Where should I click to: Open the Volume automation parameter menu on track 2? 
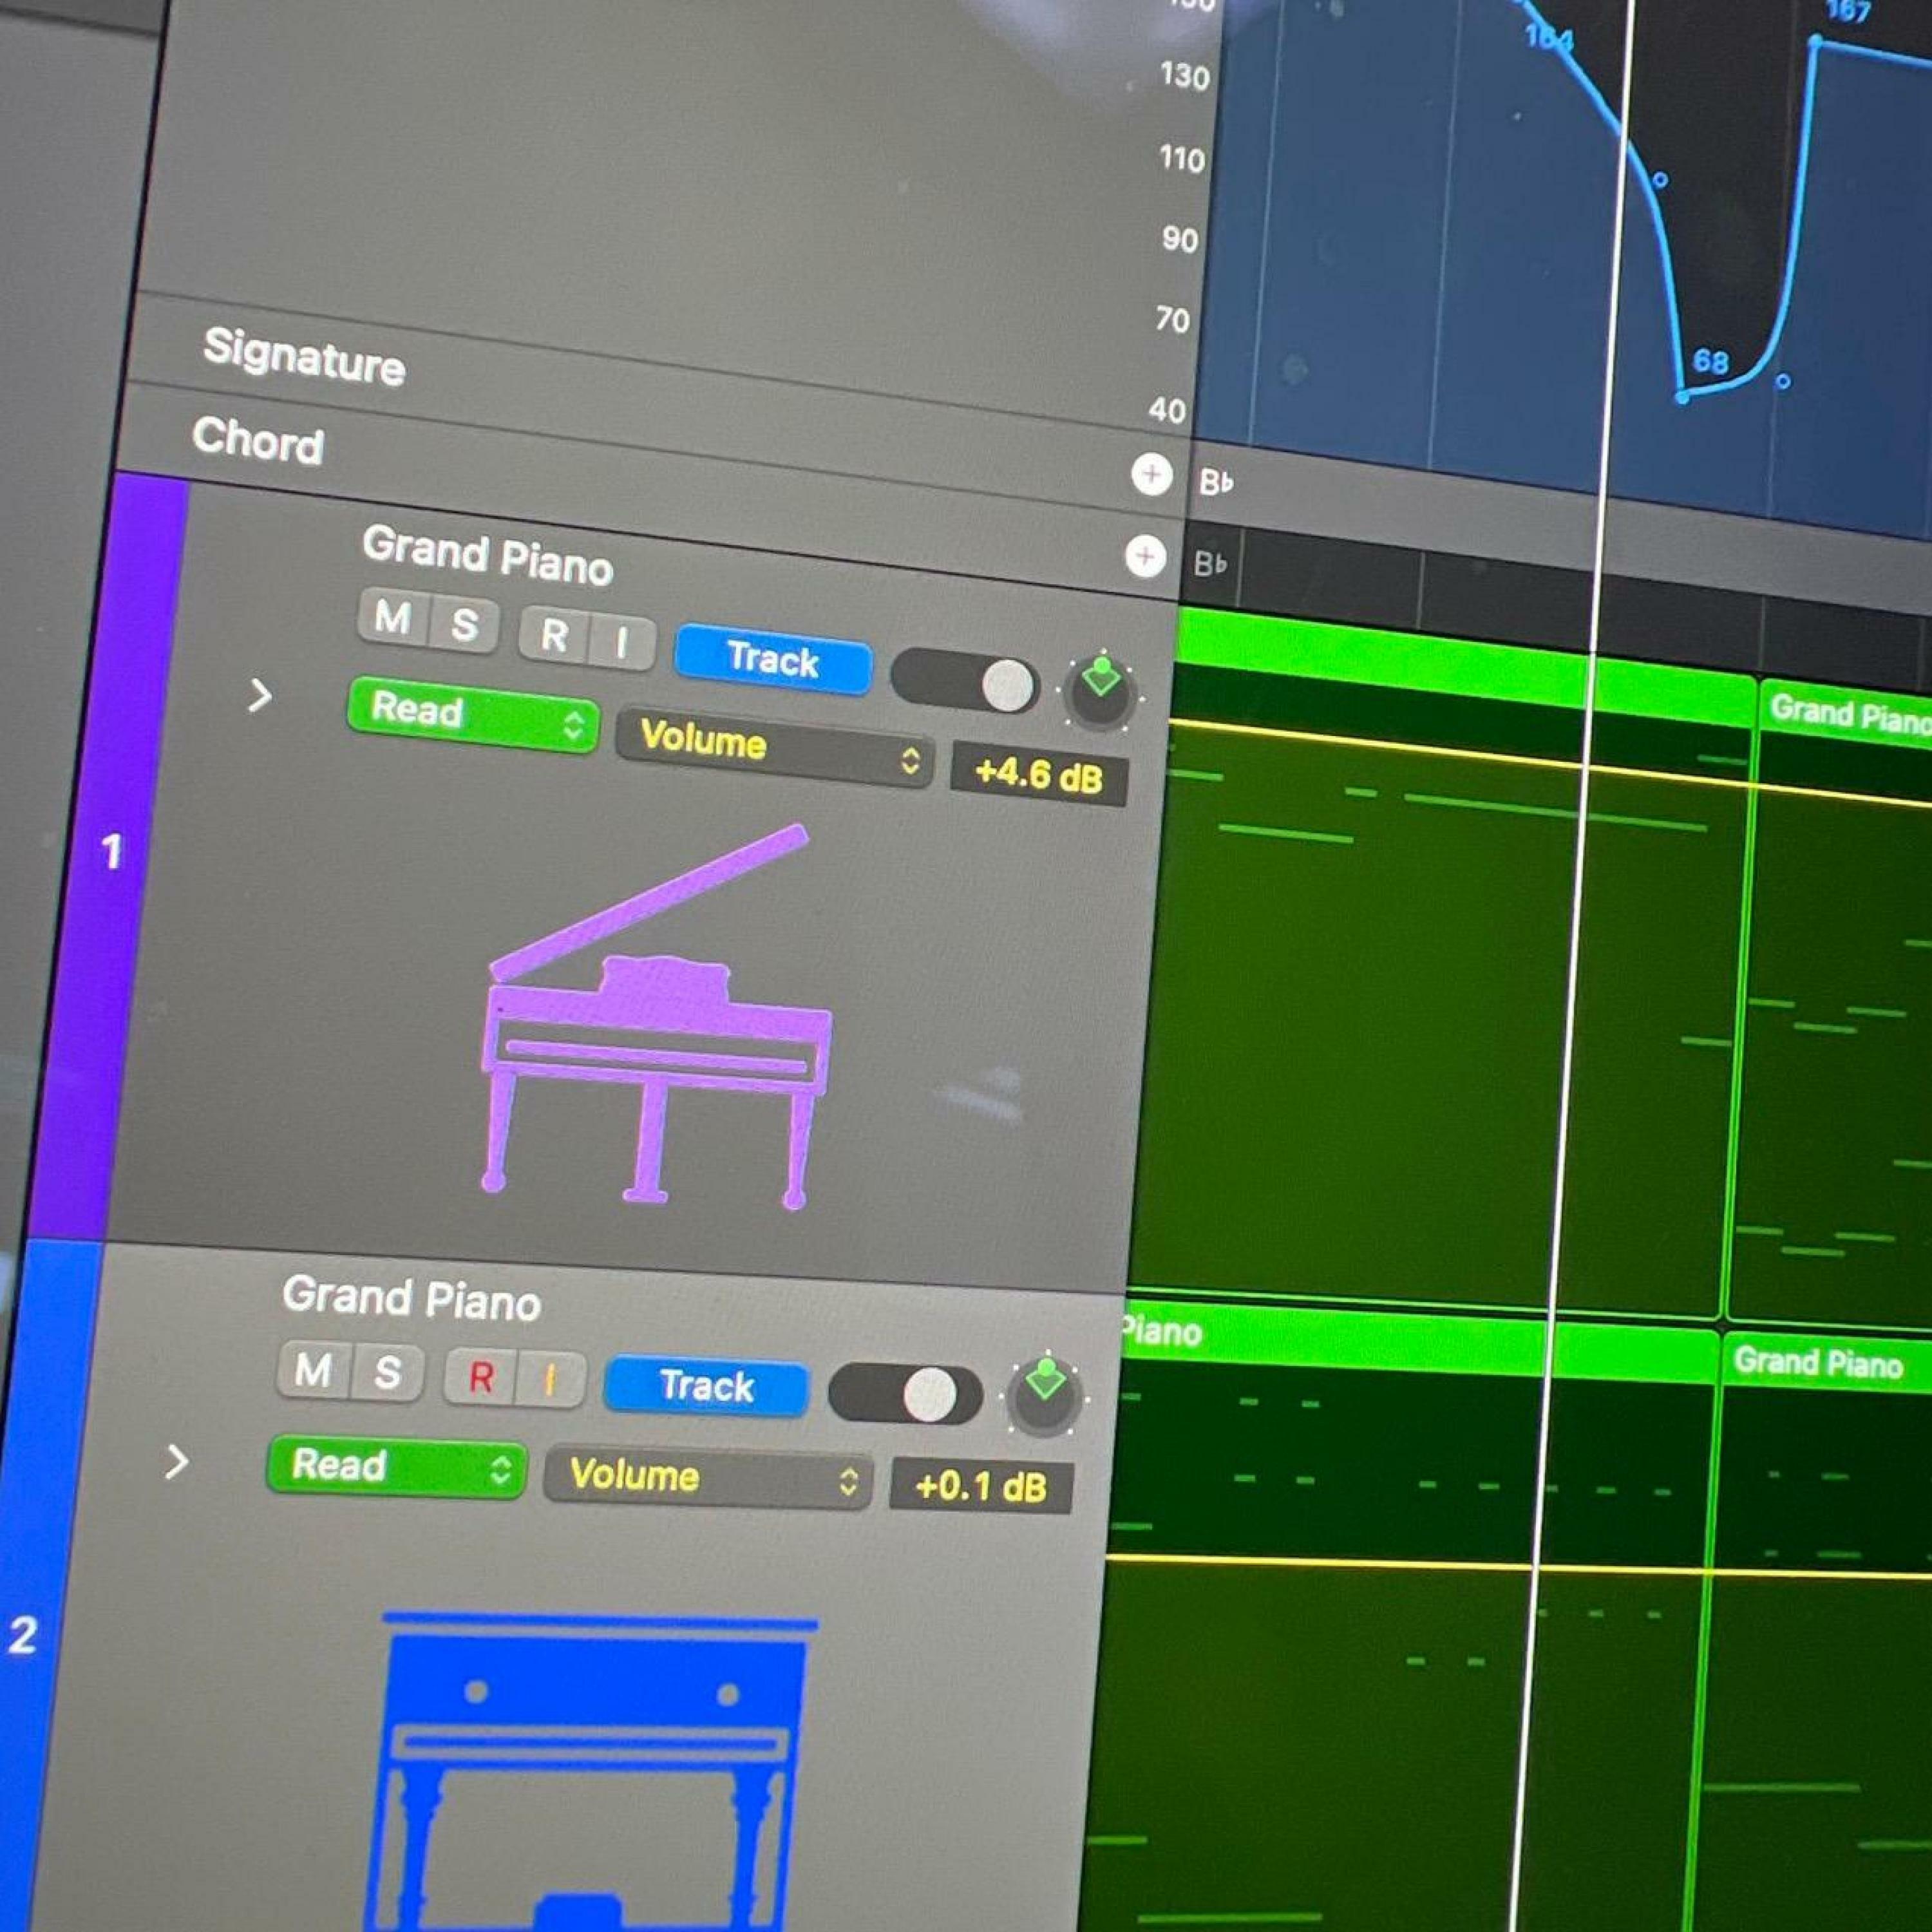click(708, 1478)
